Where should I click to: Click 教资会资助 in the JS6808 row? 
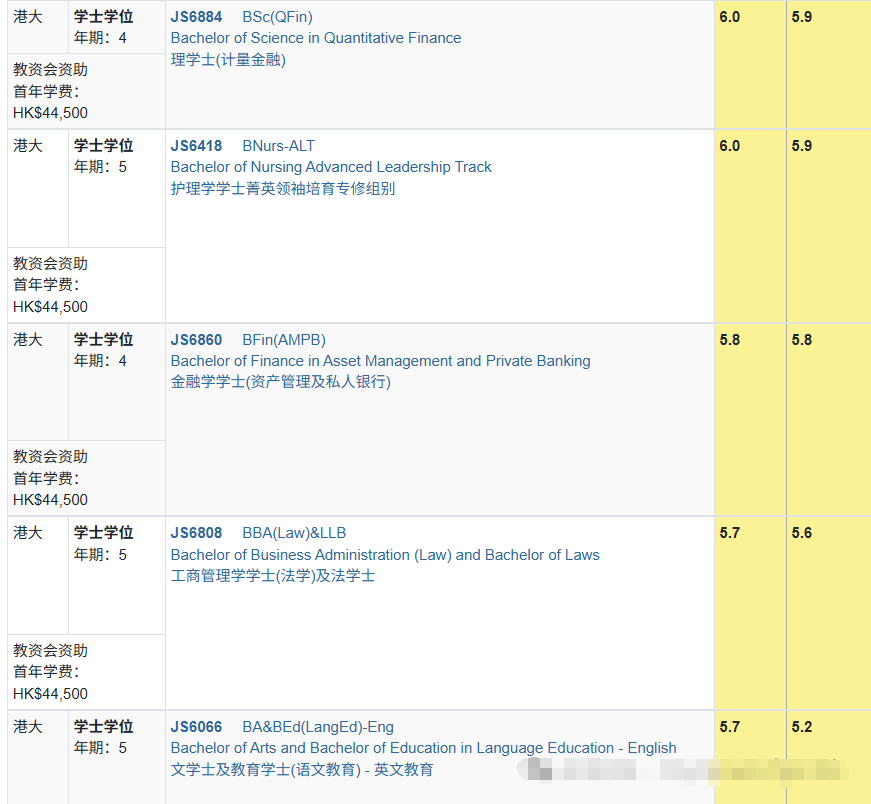(50, 651)
